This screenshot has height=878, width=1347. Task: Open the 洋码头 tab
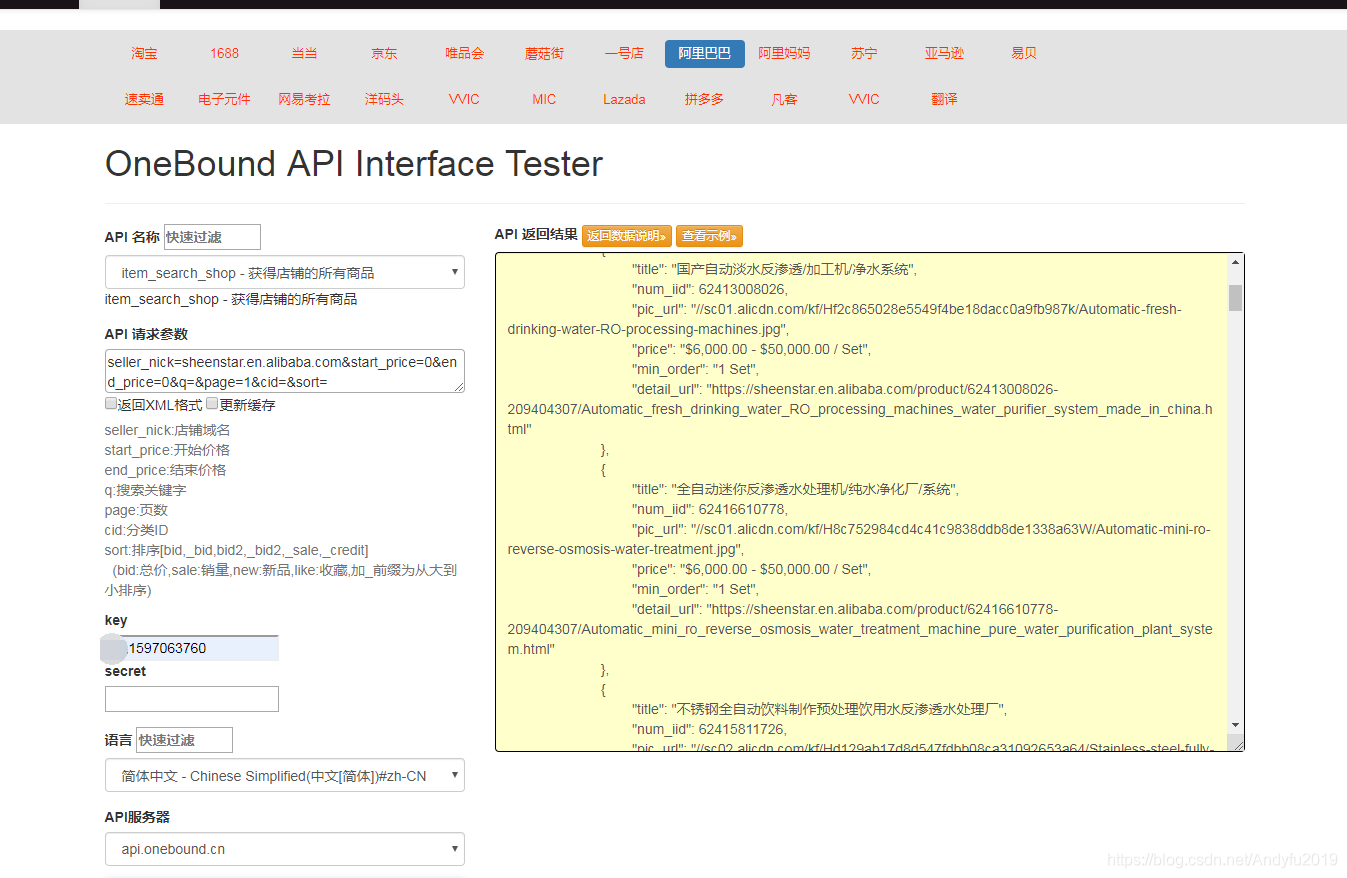point(384,100)
